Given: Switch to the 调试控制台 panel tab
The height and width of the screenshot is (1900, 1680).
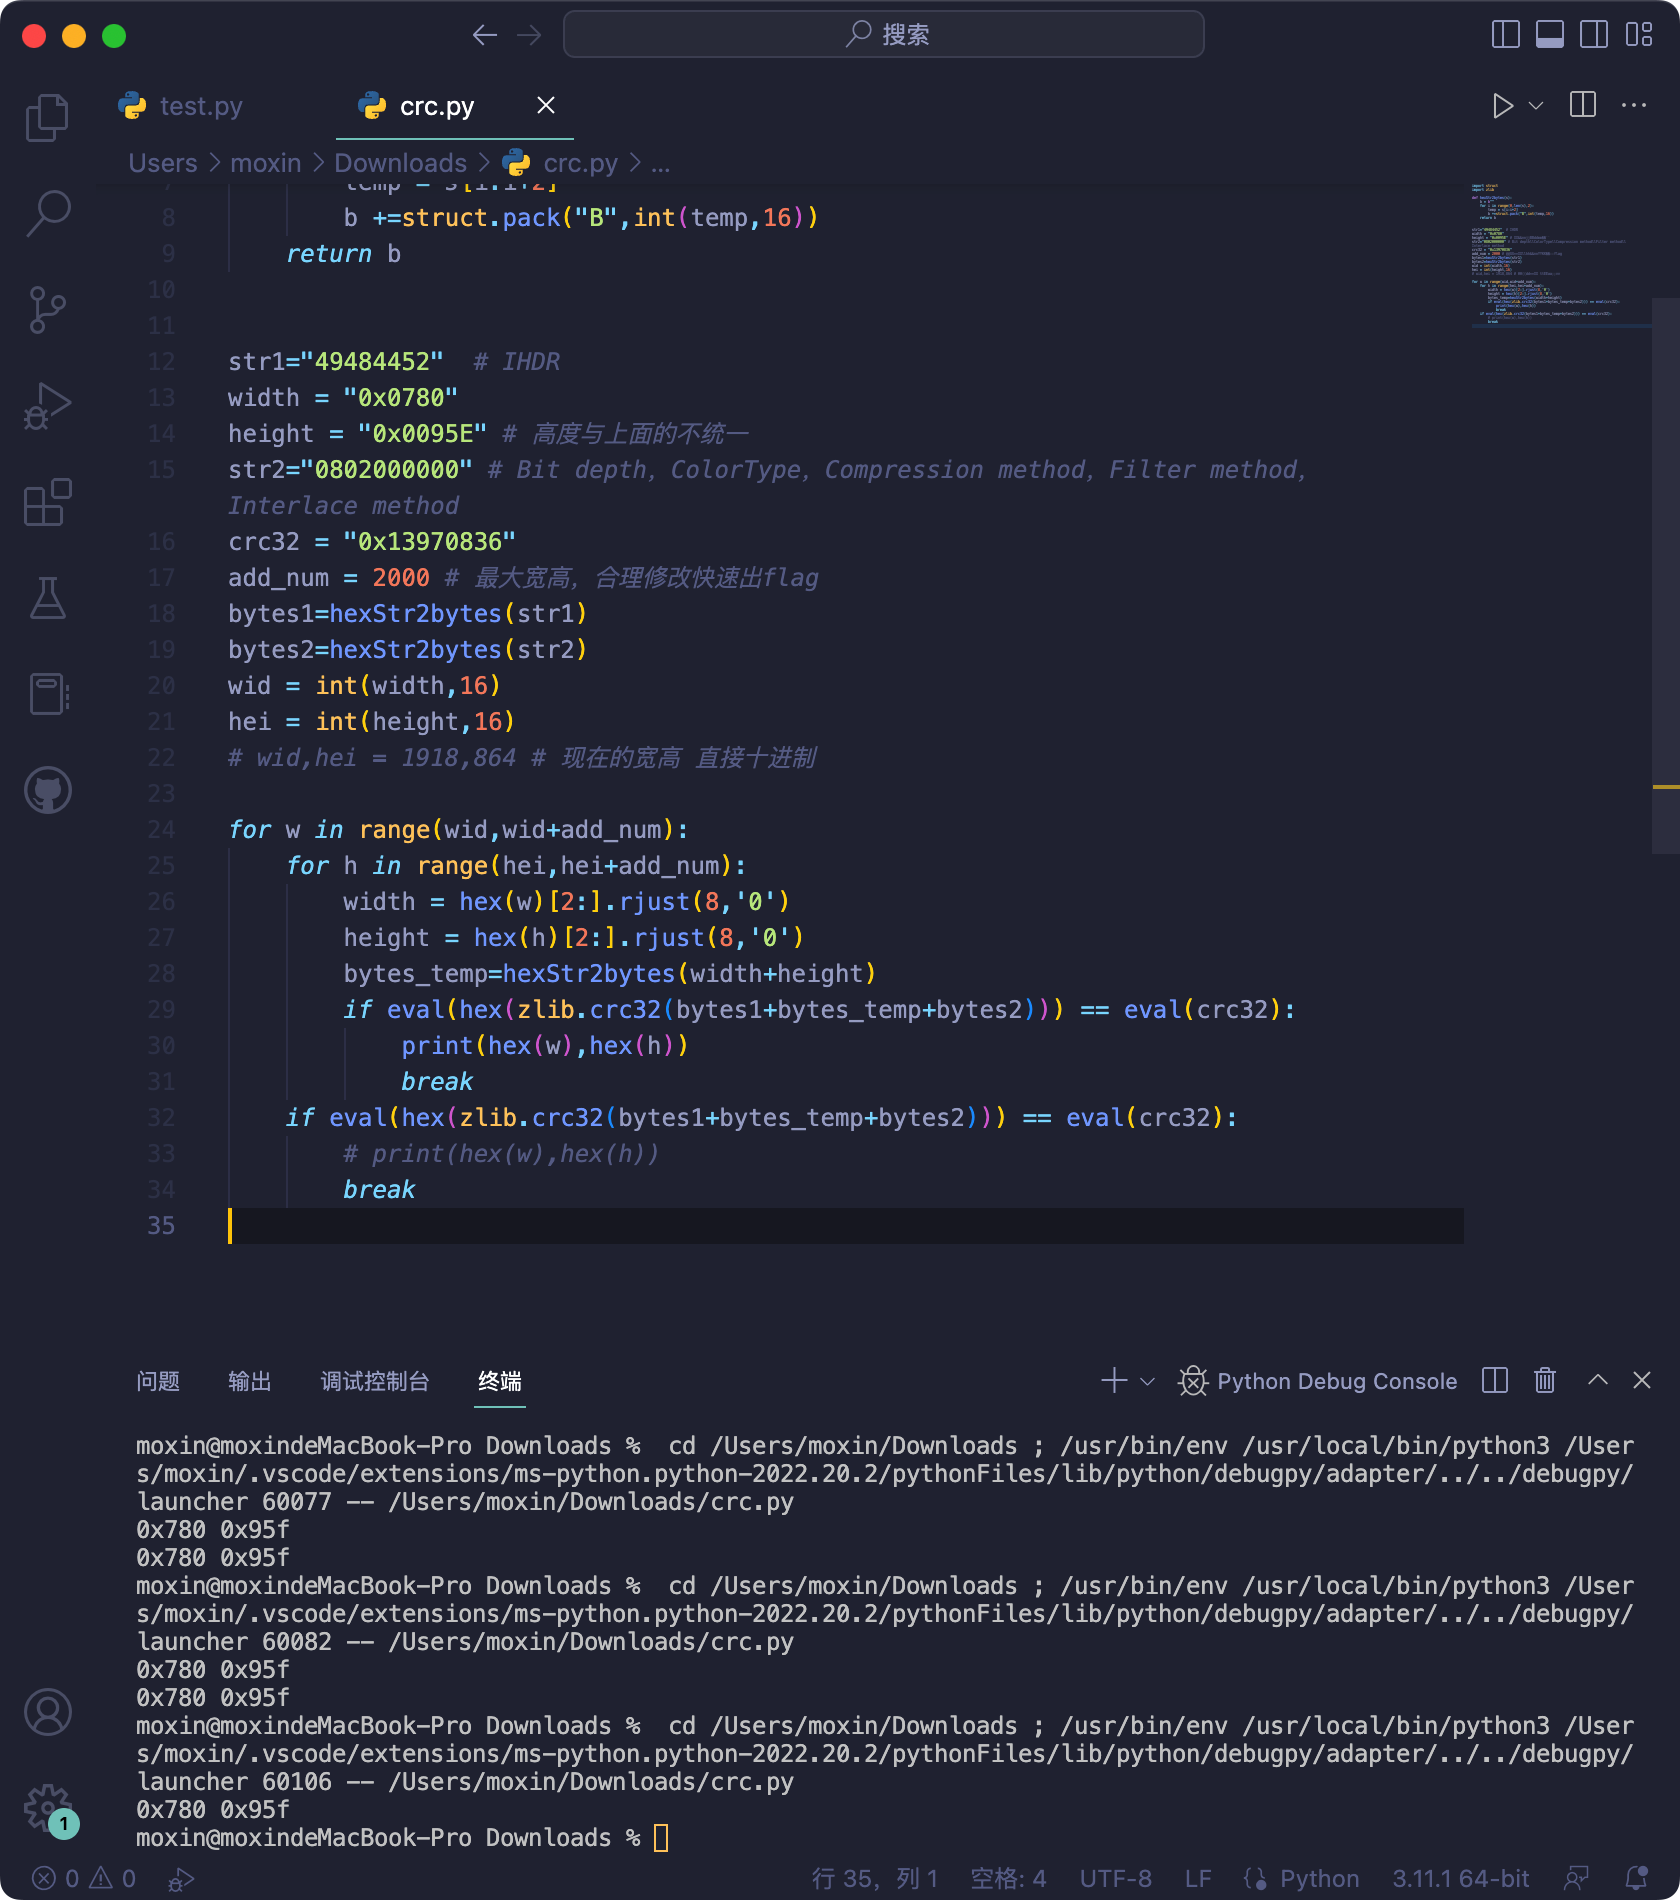Looking at the screenshot, I should point(375,1381).
